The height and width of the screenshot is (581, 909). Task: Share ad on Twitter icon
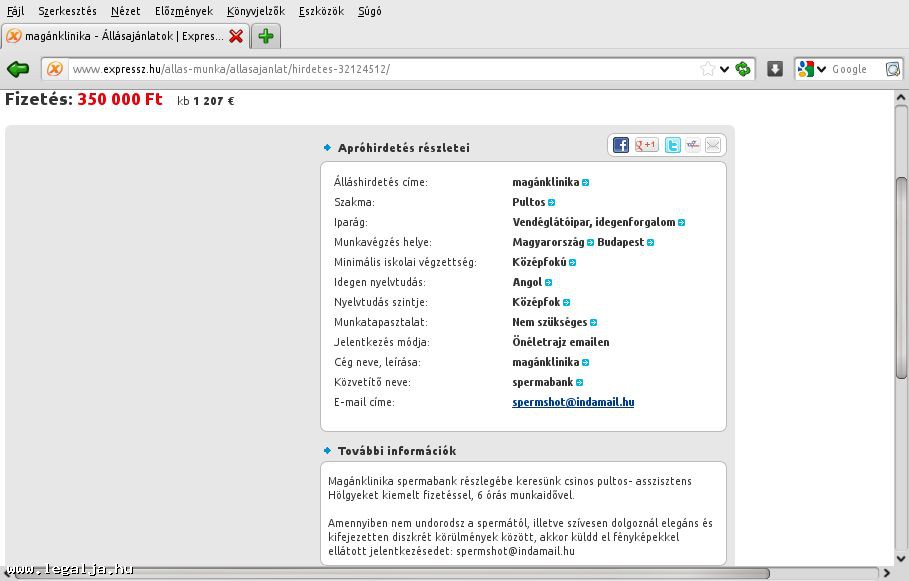[x=672, y=145]
